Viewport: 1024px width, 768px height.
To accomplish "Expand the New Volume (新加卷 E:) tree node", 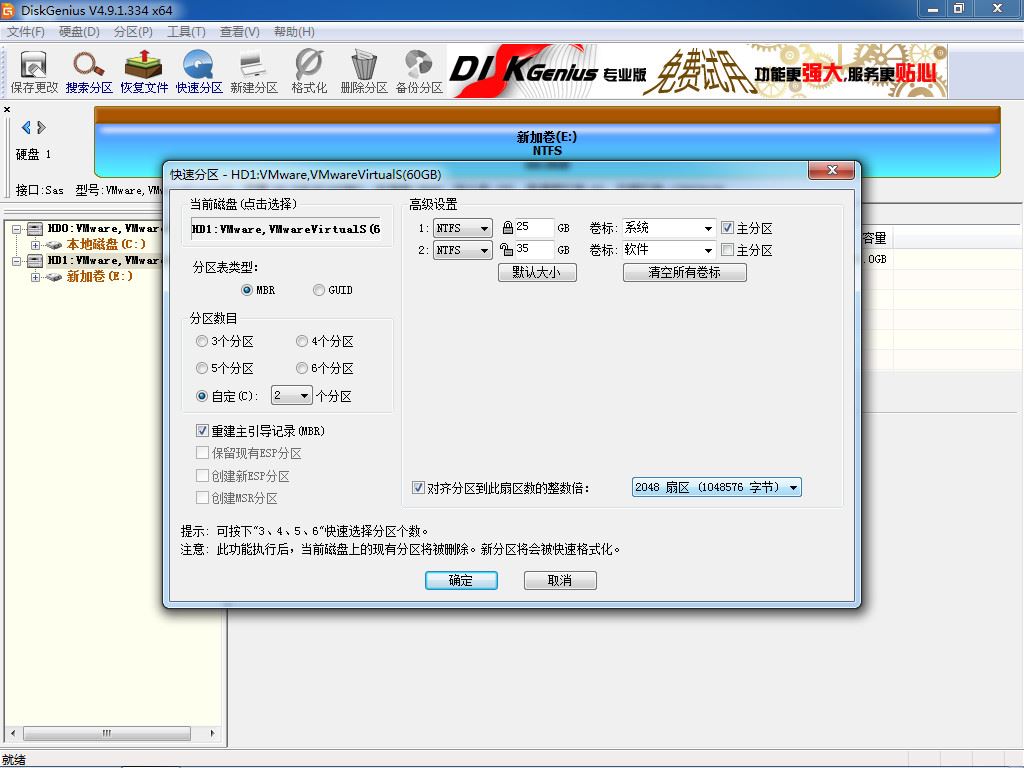I will coord(35,277).
